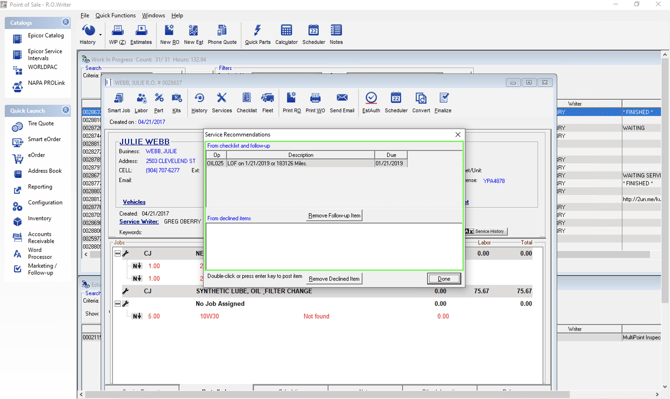Click Remove Declined Item button
The image size is (670, 399).
click(x=334, y=279)
